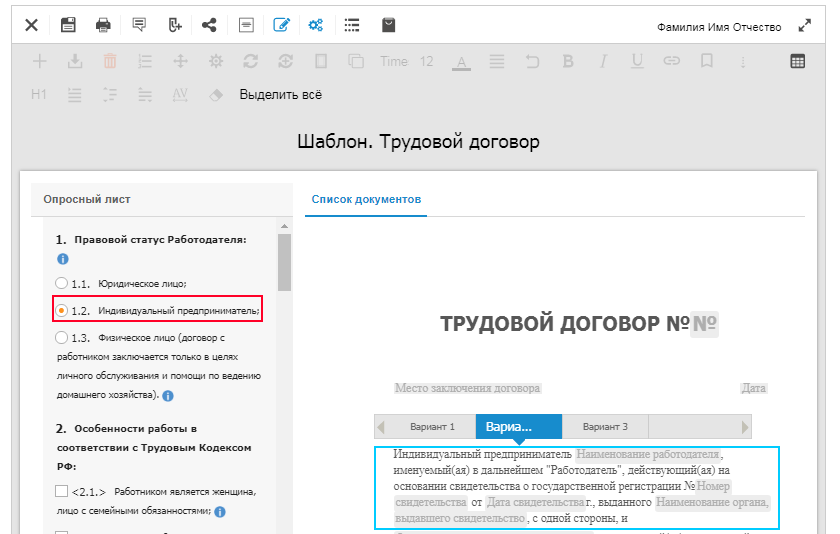Check box 2.1 Работником является женщина
Image resolution: width=840 pixels, height=534 pixels.
click(62, 491)
